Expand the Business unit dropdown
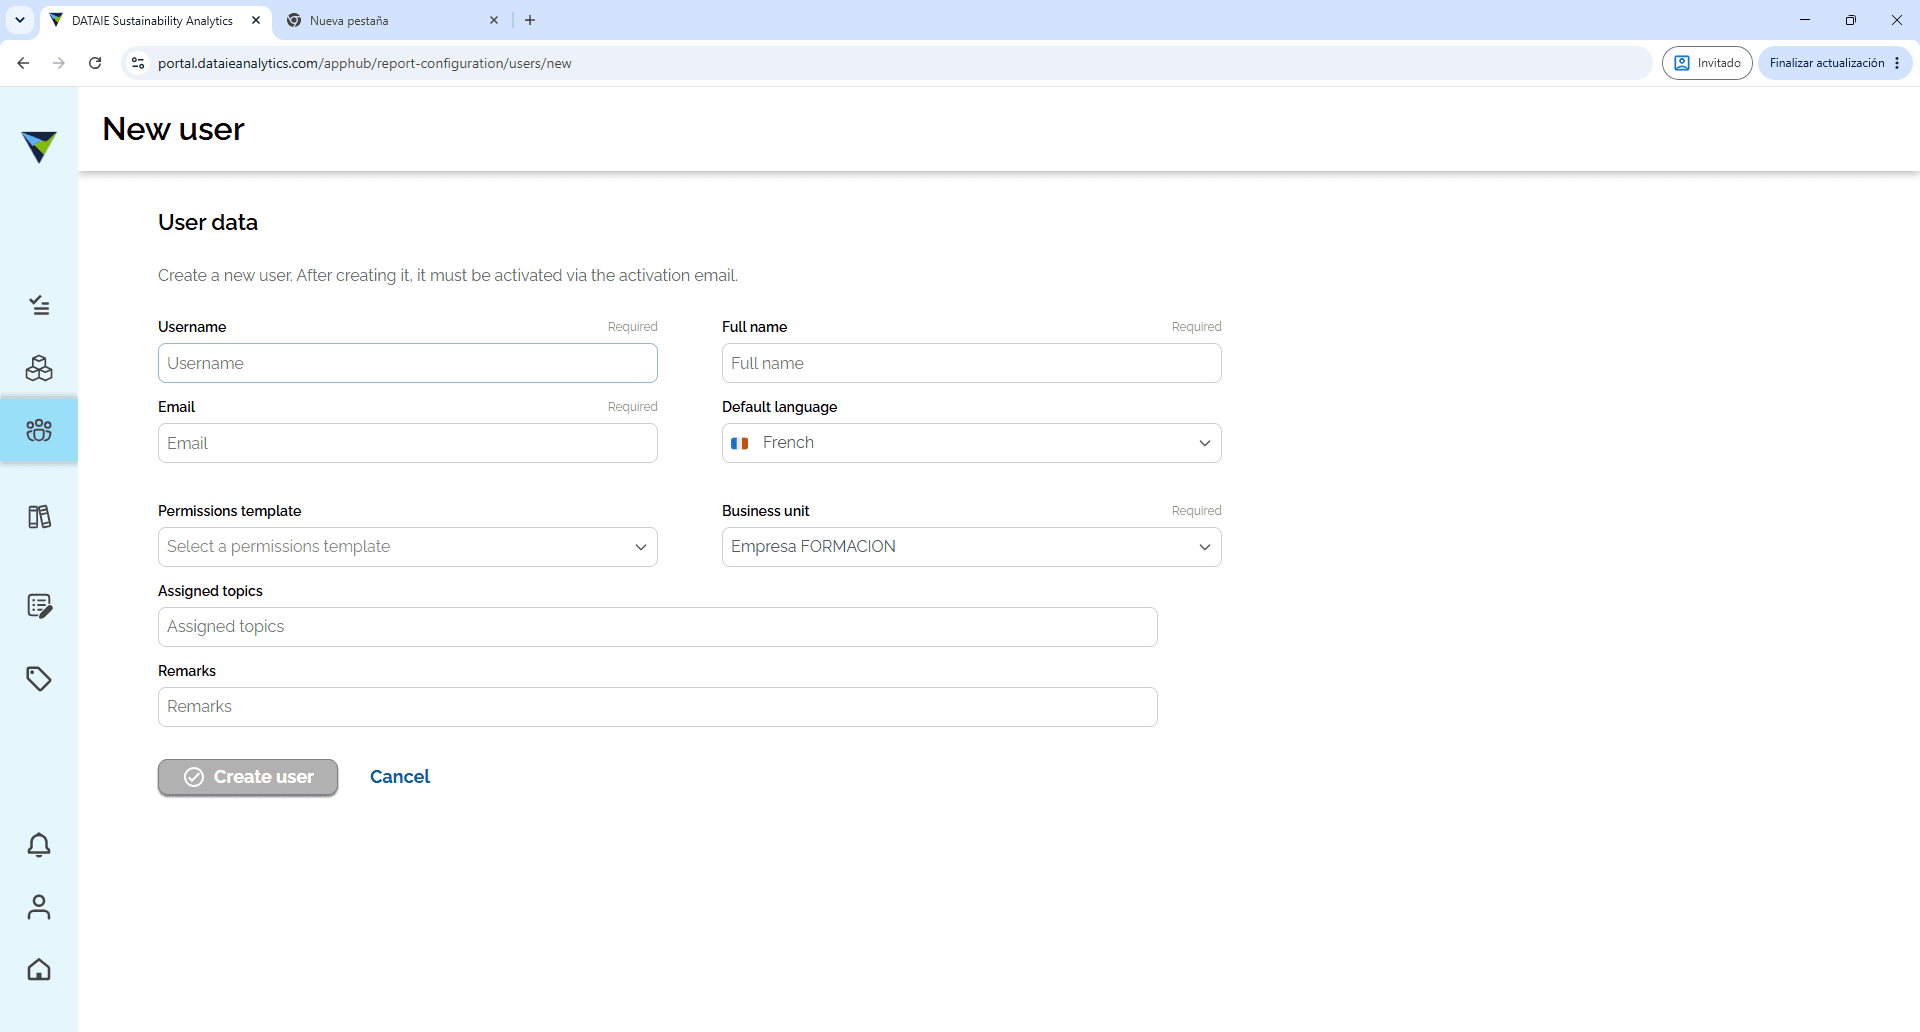Image resolution: width=1920 pixels, height=1032 pixels. click(x=972, y=547)
